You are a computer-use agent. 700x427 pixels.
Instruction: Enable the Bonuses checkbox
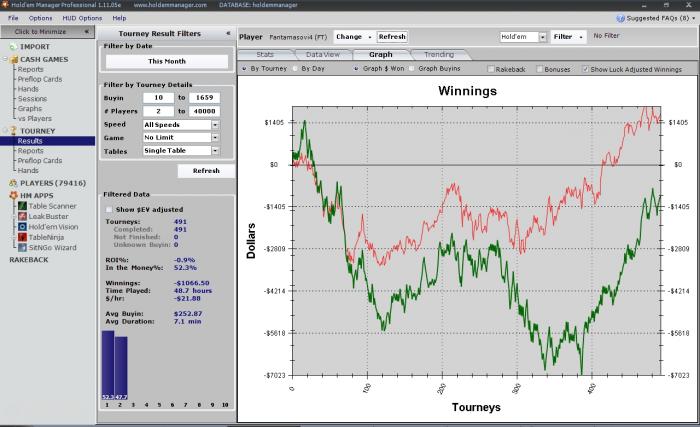[x=539, y=69]
